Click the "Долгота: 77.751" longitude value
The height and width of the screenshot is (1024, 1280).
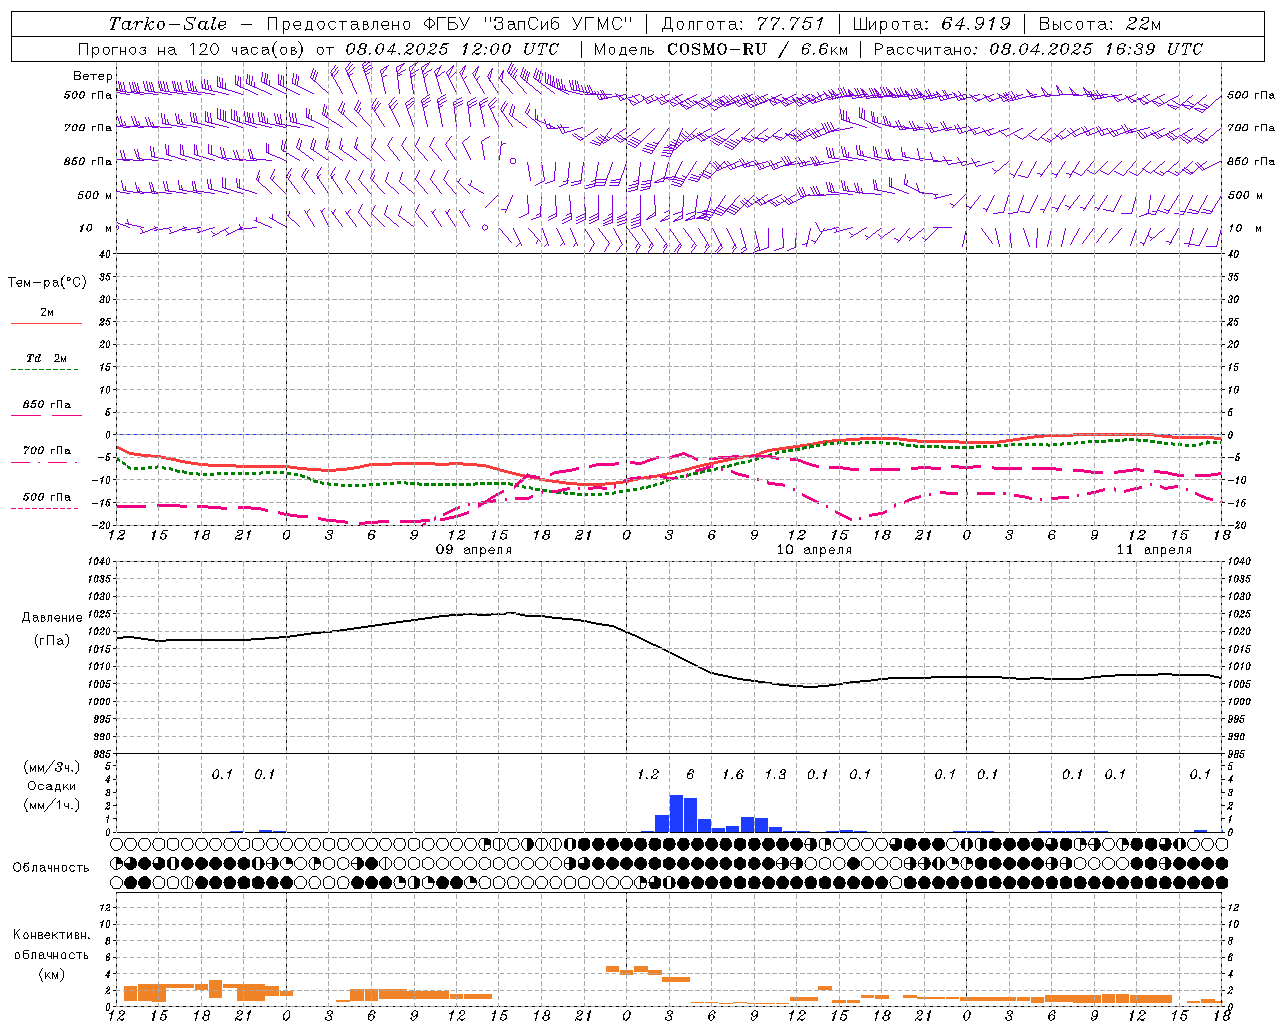click(743, 24)
